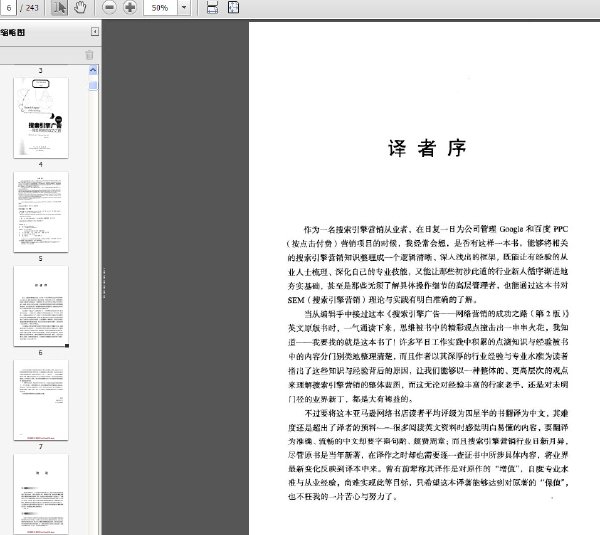Click the navigation pane splitter grip
Screen dimensions: 600x535
pos(104,283)
